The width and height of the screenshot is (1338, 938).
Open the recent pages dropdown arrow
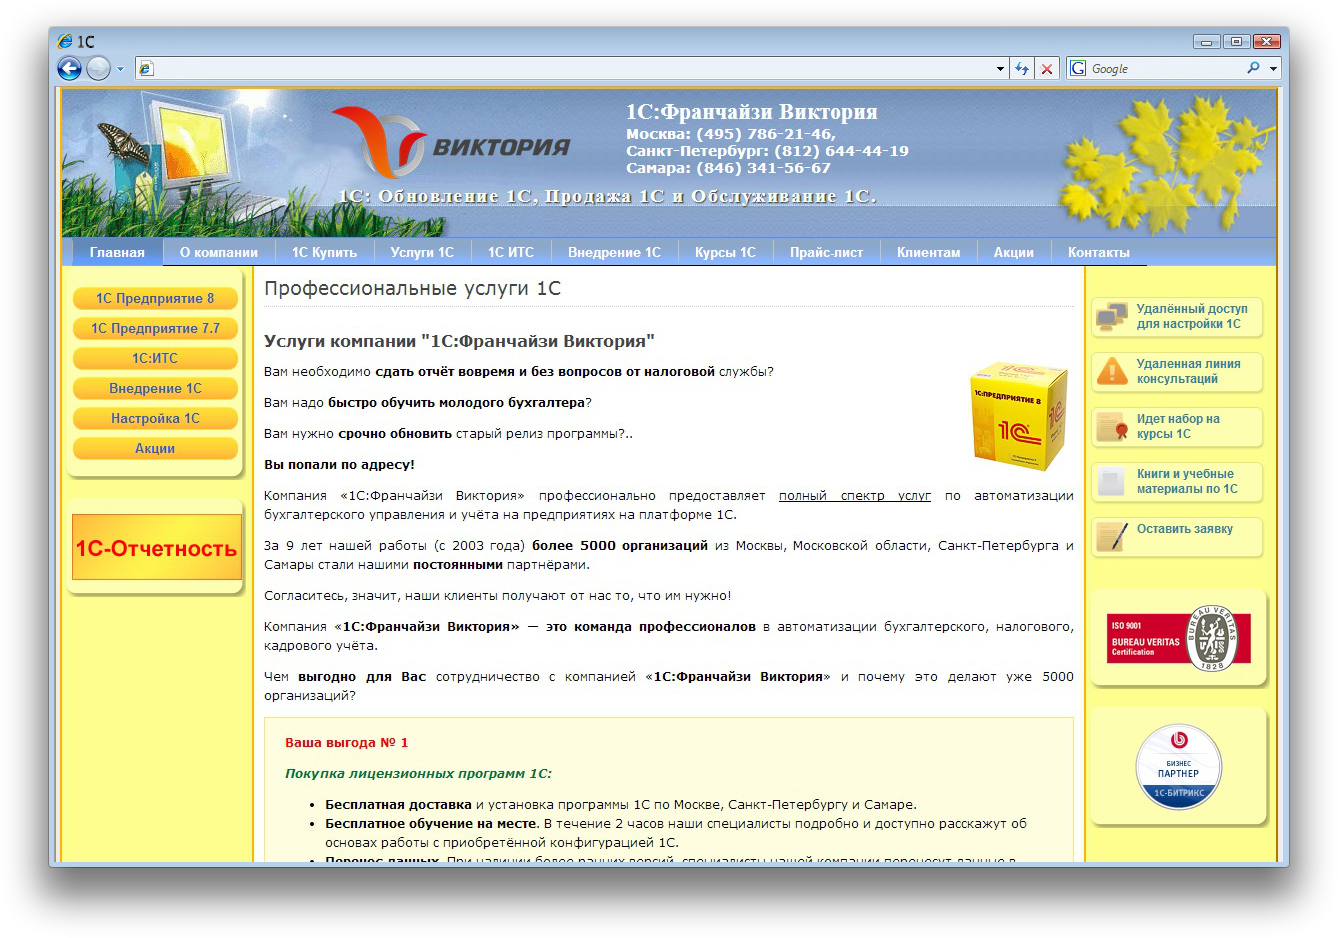click(x=120, y=69)
